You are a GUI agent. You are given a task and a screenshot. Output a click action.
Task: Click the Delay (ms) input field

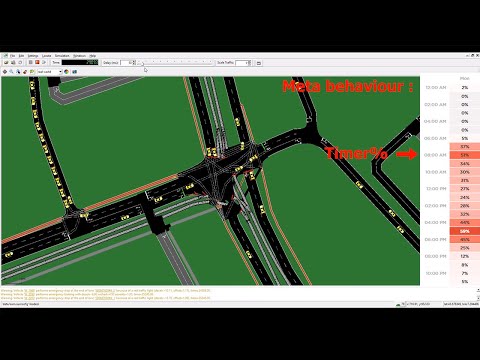coord(126,63)
